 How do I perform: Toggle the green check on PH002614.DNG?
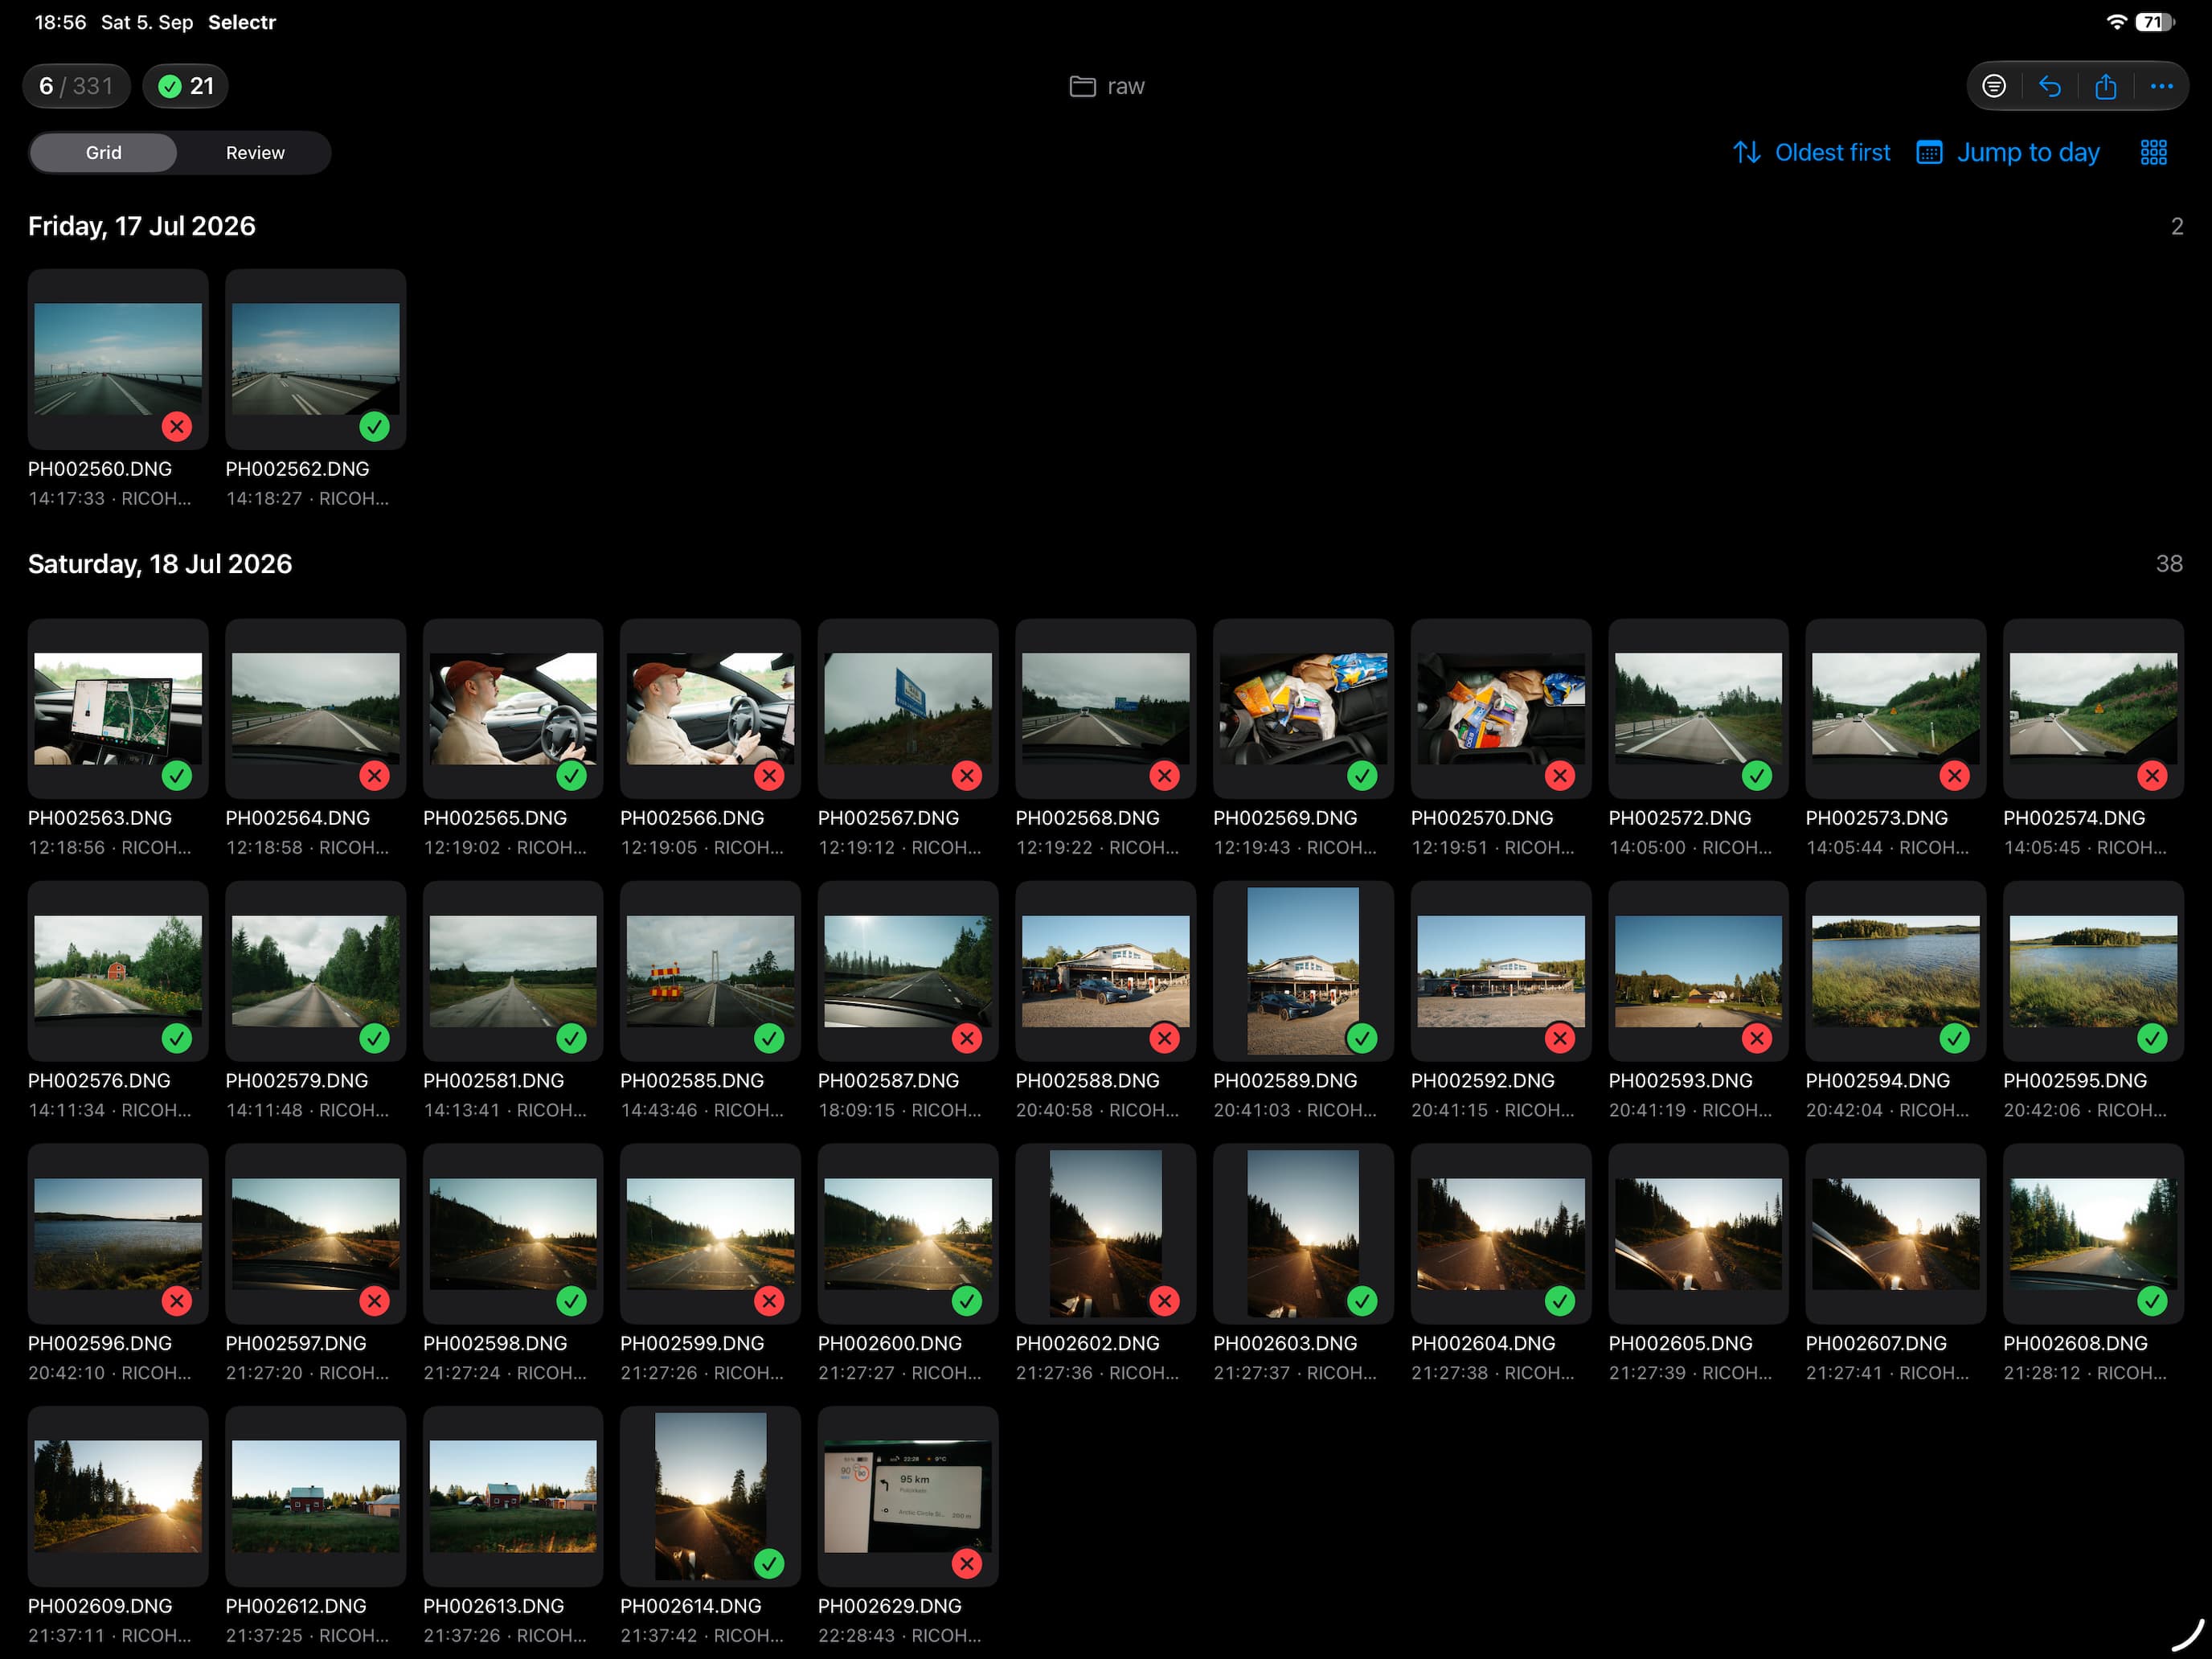point(769,1564)
